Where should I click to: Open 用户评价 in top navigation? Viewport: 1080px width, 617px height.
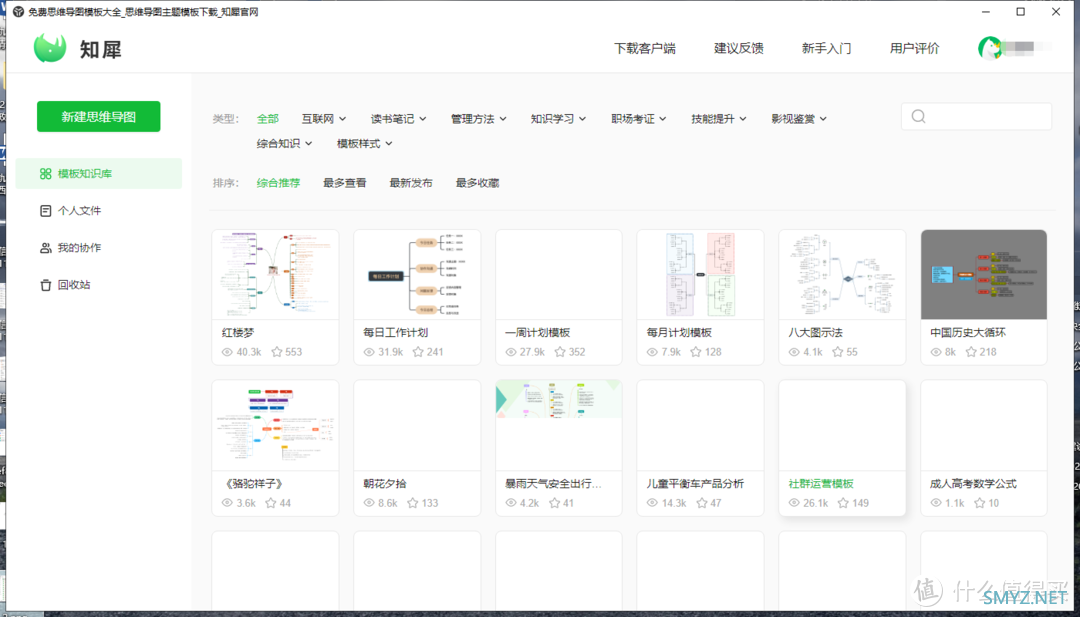(915, 48)
